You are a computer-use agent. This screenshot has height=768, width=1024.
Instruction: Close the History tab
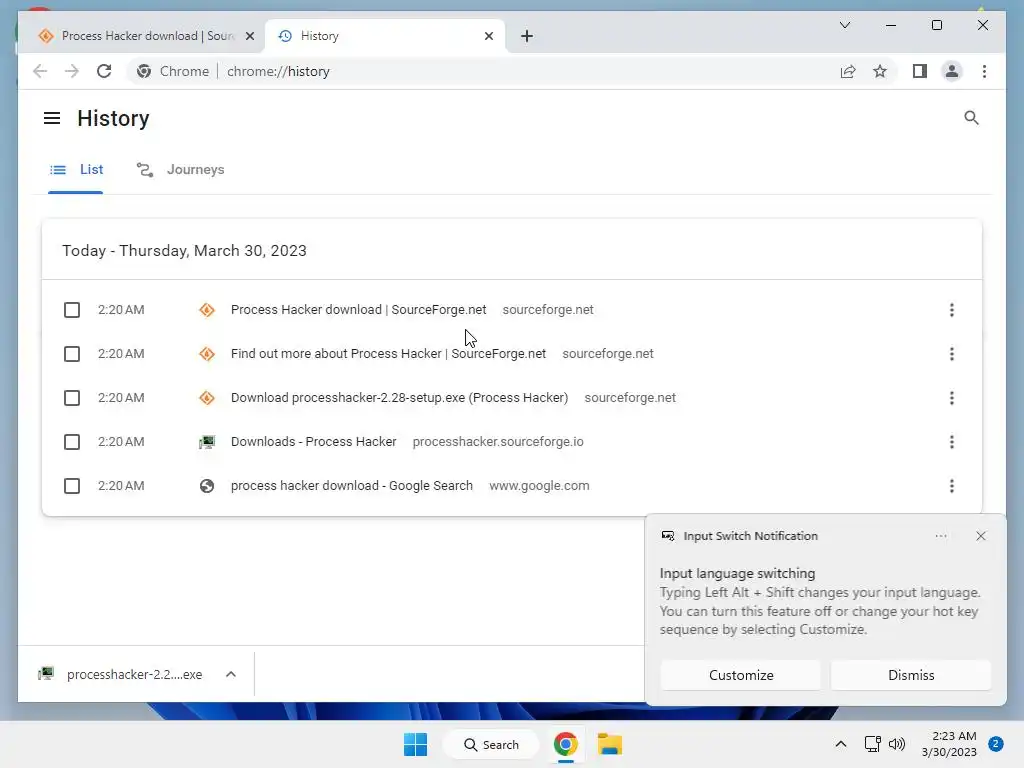pyautogui.click(x=488, y=36)
